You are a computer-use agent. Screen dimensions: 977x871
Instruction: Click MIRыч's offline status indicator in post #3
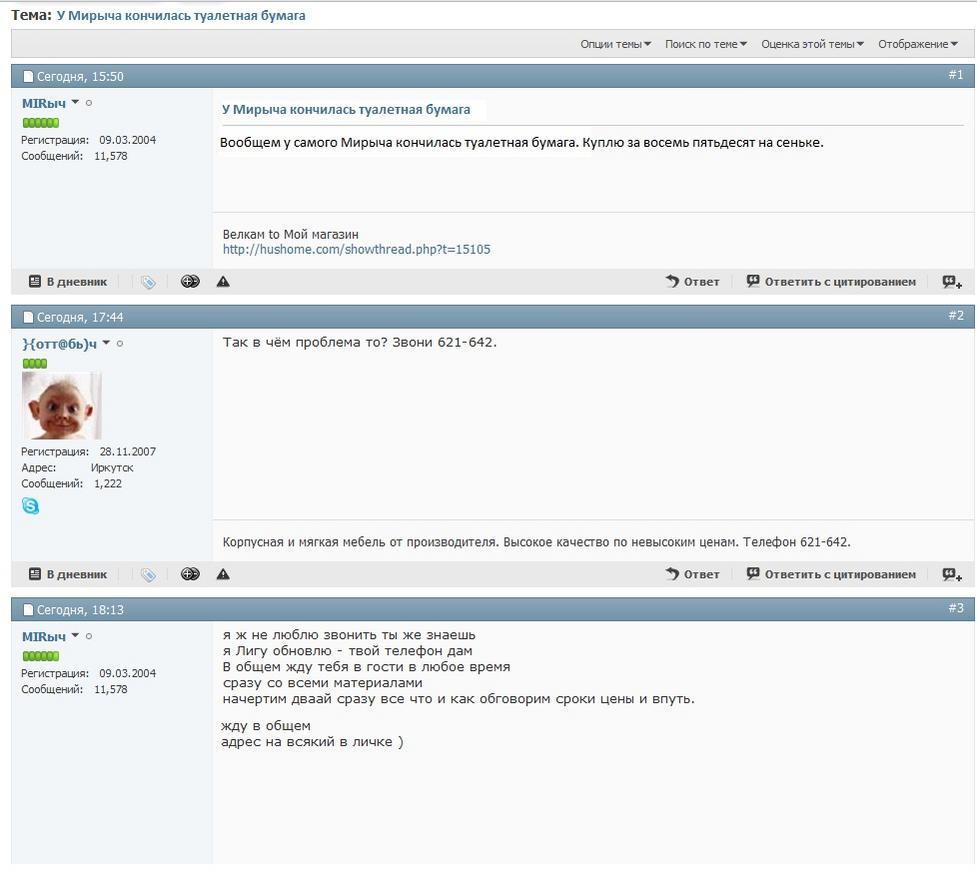click(89, 636)
